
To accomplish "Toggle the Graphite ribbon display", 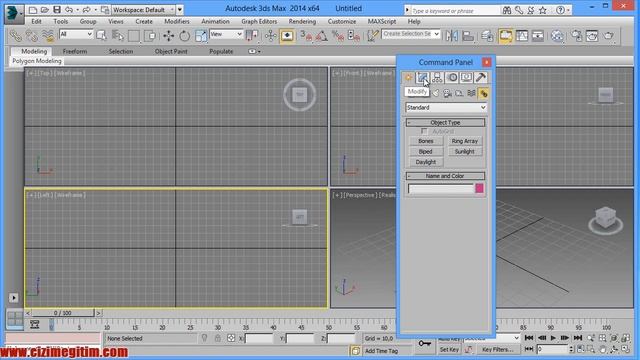I will pyautogui.click(x=506, y=36).
